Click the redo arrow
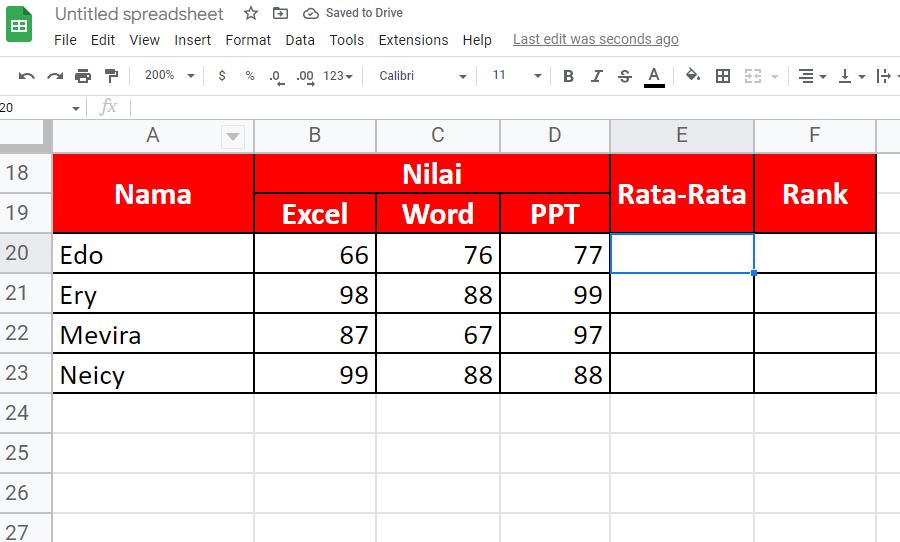900x542 pixels. point(55,76)
